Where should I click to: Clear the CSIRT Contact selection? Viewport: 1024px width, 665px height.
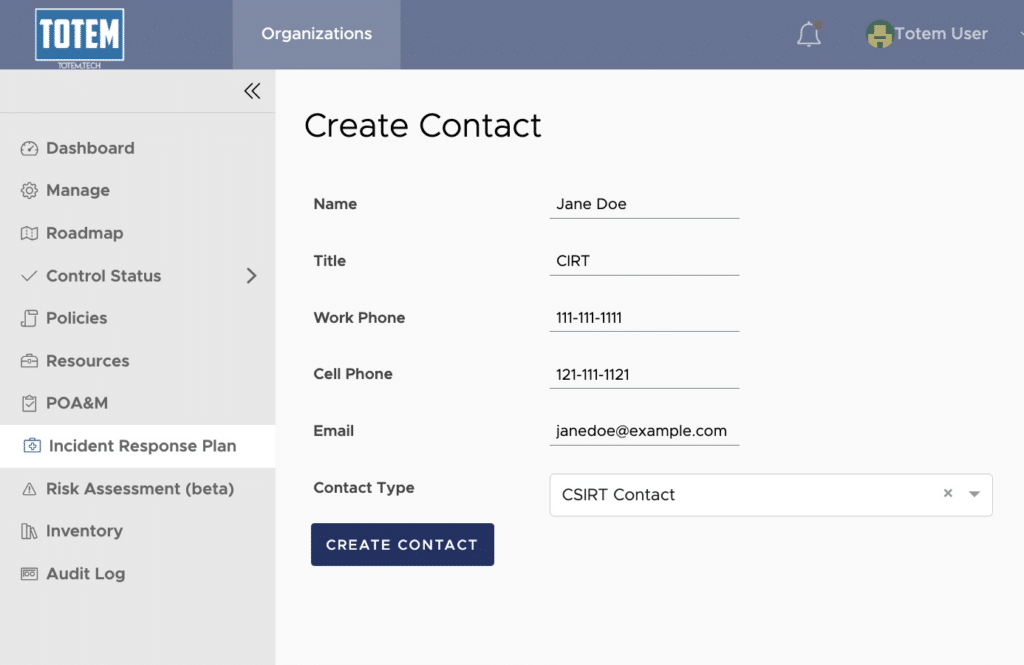[948, 493]
